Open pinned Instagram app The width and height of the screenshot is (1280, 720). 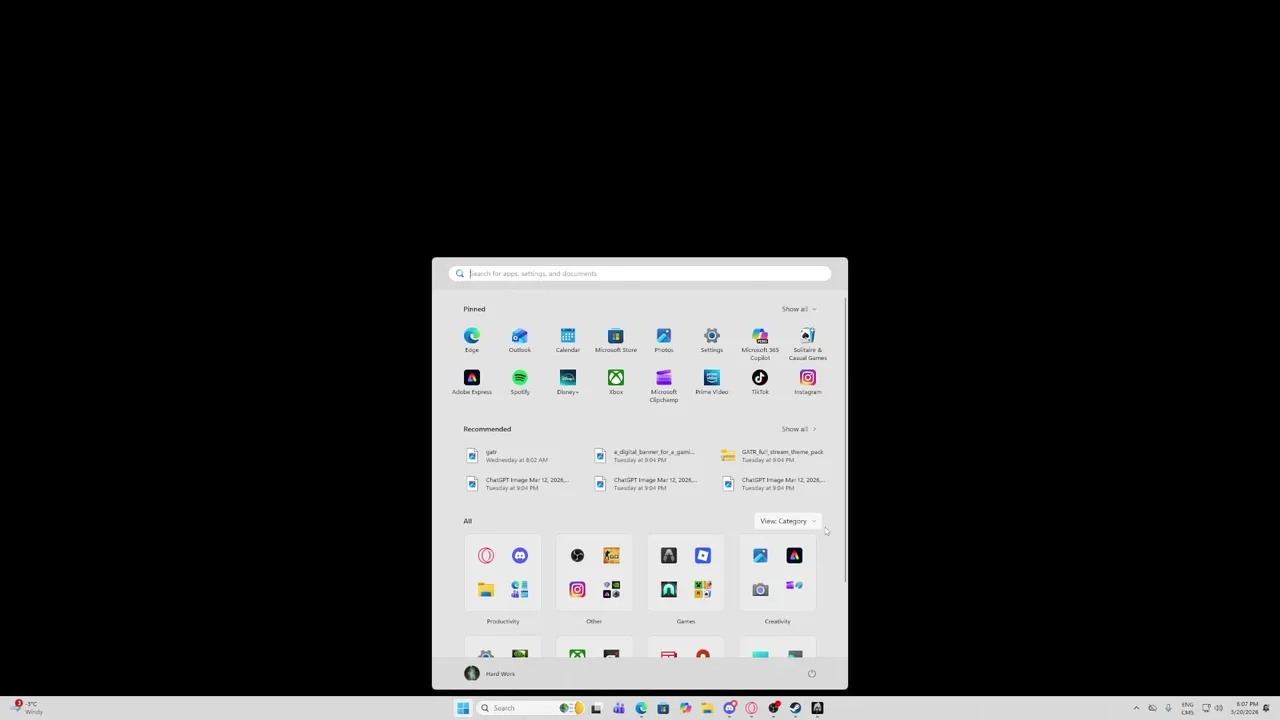click(808, 382)
